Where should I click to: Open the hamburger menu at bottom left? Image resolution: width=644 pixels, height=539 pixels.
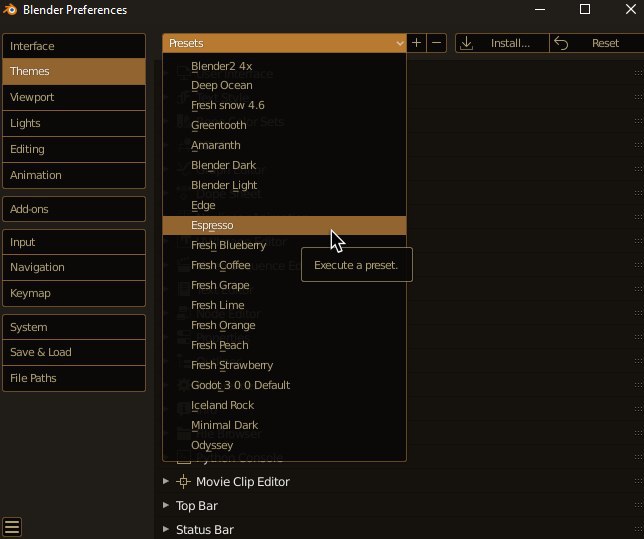(12, 527)
